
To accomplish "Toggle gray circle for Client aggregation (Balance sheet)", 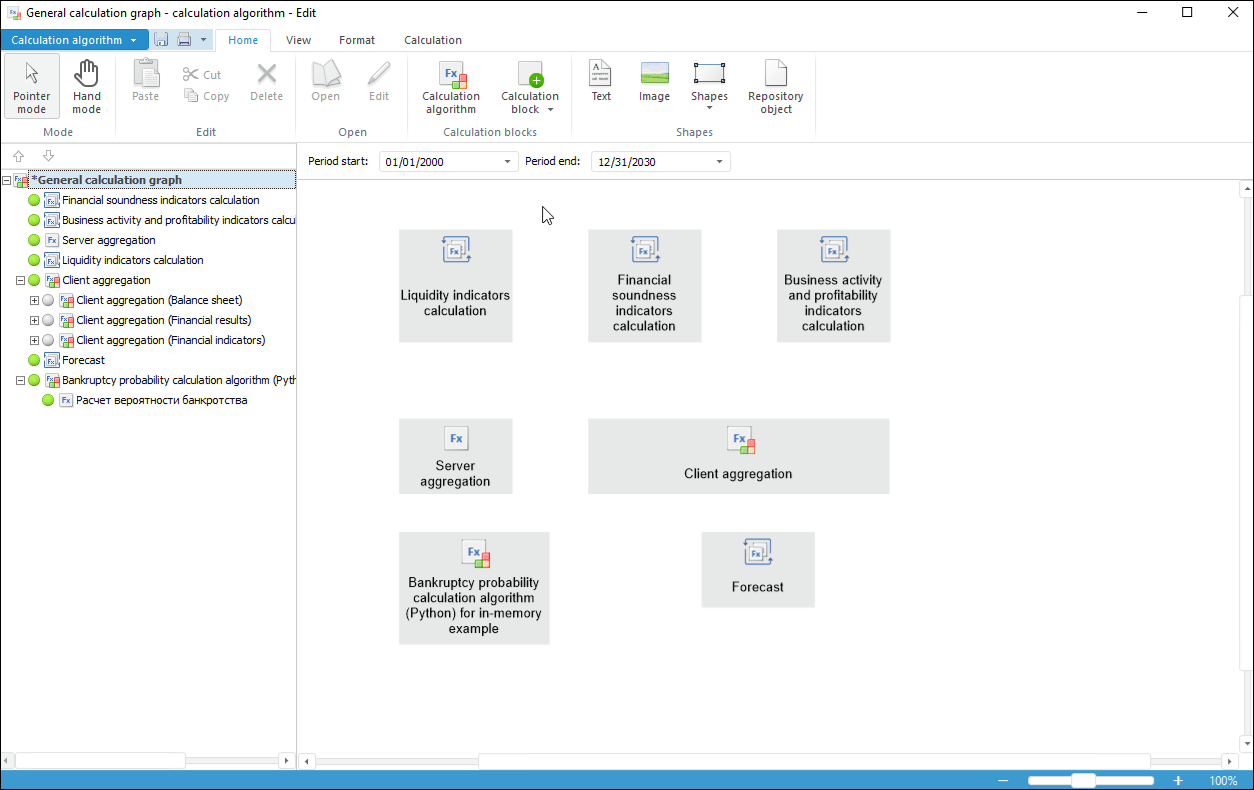I will [x=48, y=300].
